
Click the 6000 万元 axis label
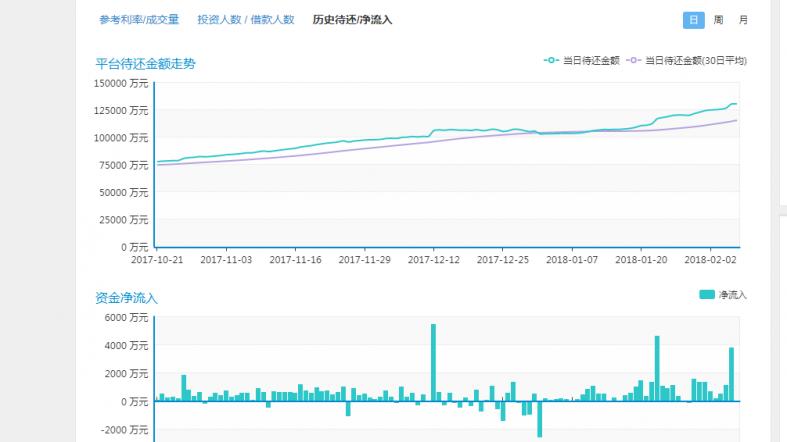click(x=126, y=317)
